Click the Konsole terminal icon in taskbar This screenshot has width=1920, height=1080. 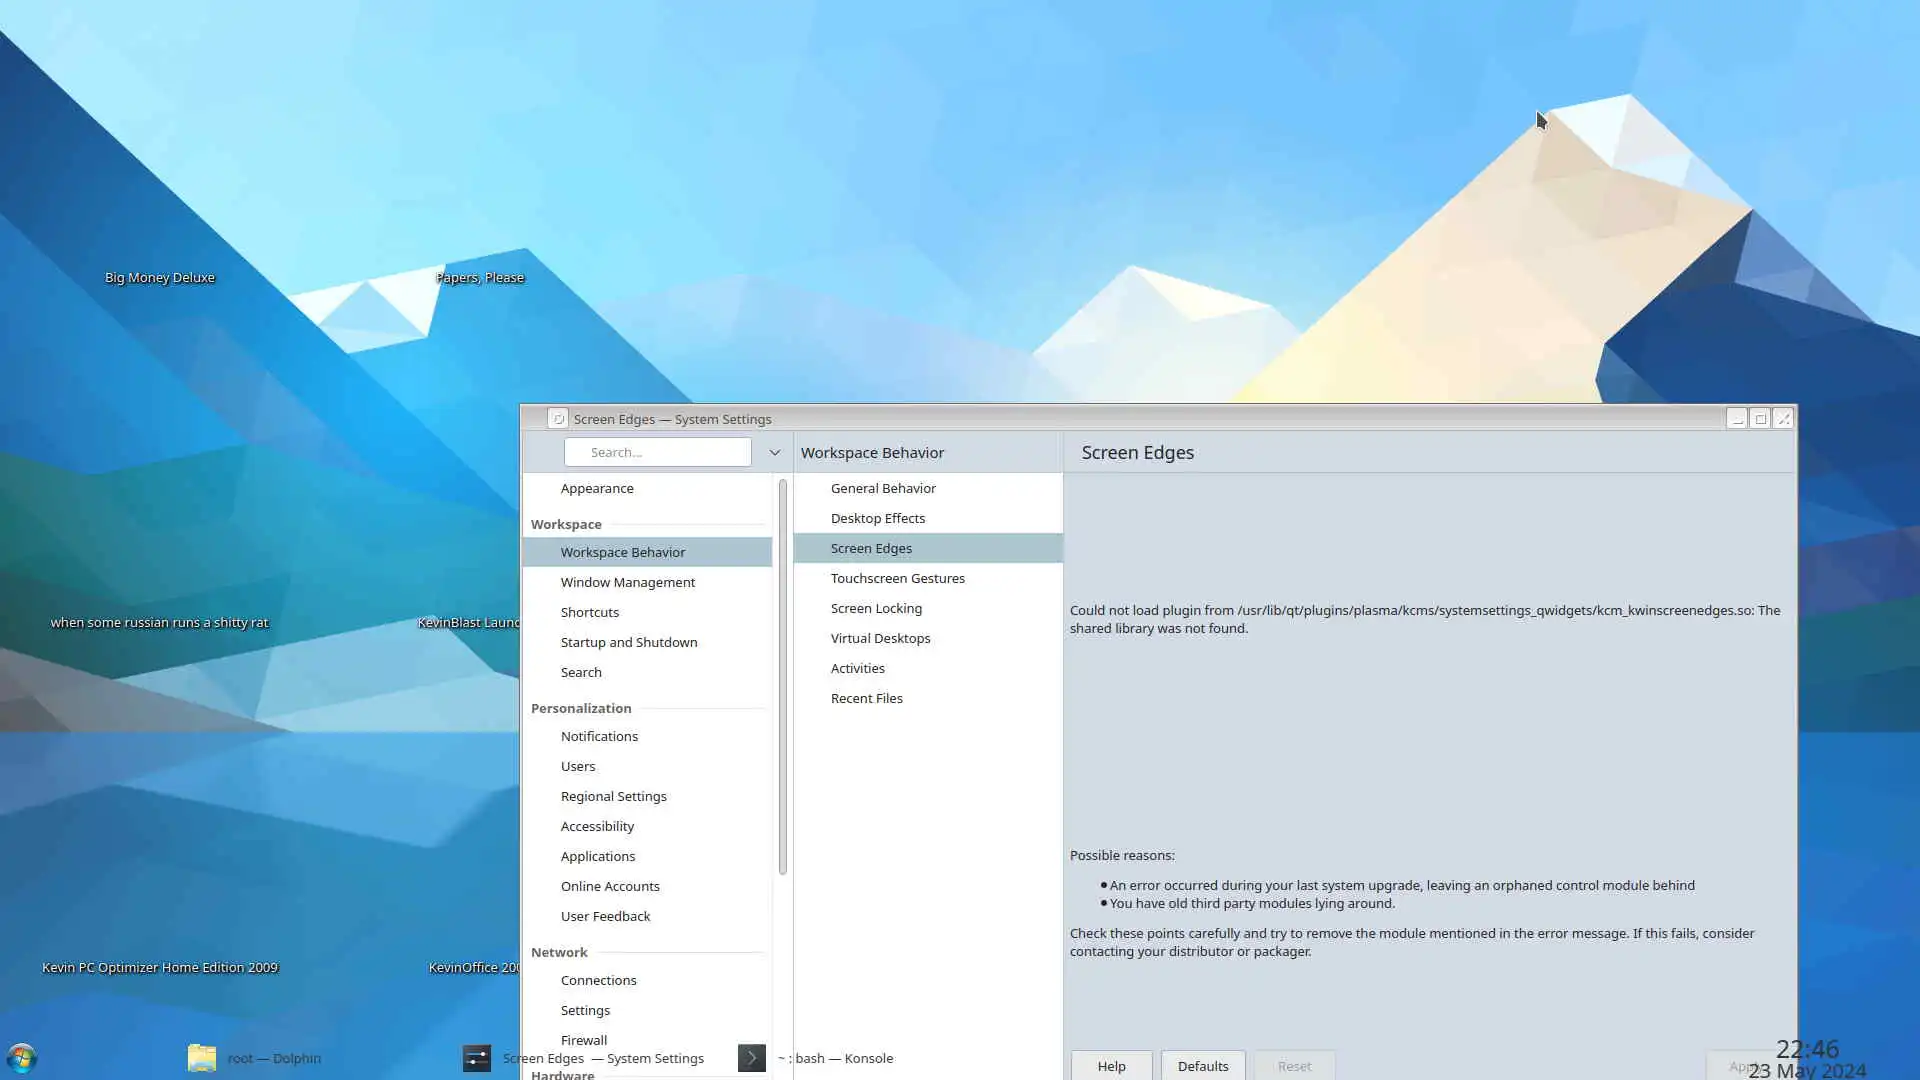click(x=752, y=1058)
